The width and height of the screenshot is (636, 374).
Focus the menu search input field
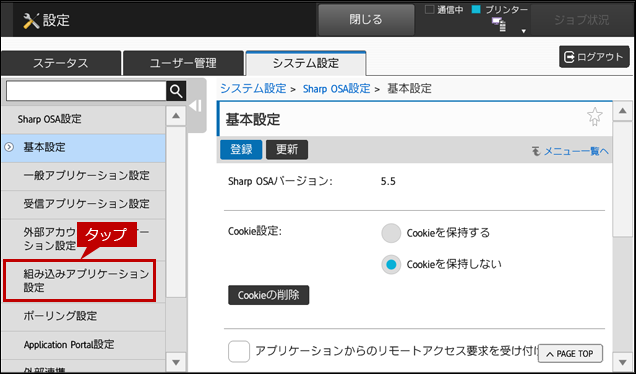tap(86, 91)
